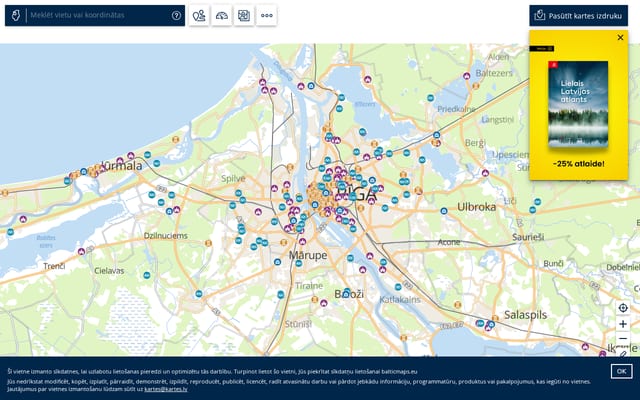Click the Berģi place label
The height and width of the screenshot is (400, 640).
point(476,143)
